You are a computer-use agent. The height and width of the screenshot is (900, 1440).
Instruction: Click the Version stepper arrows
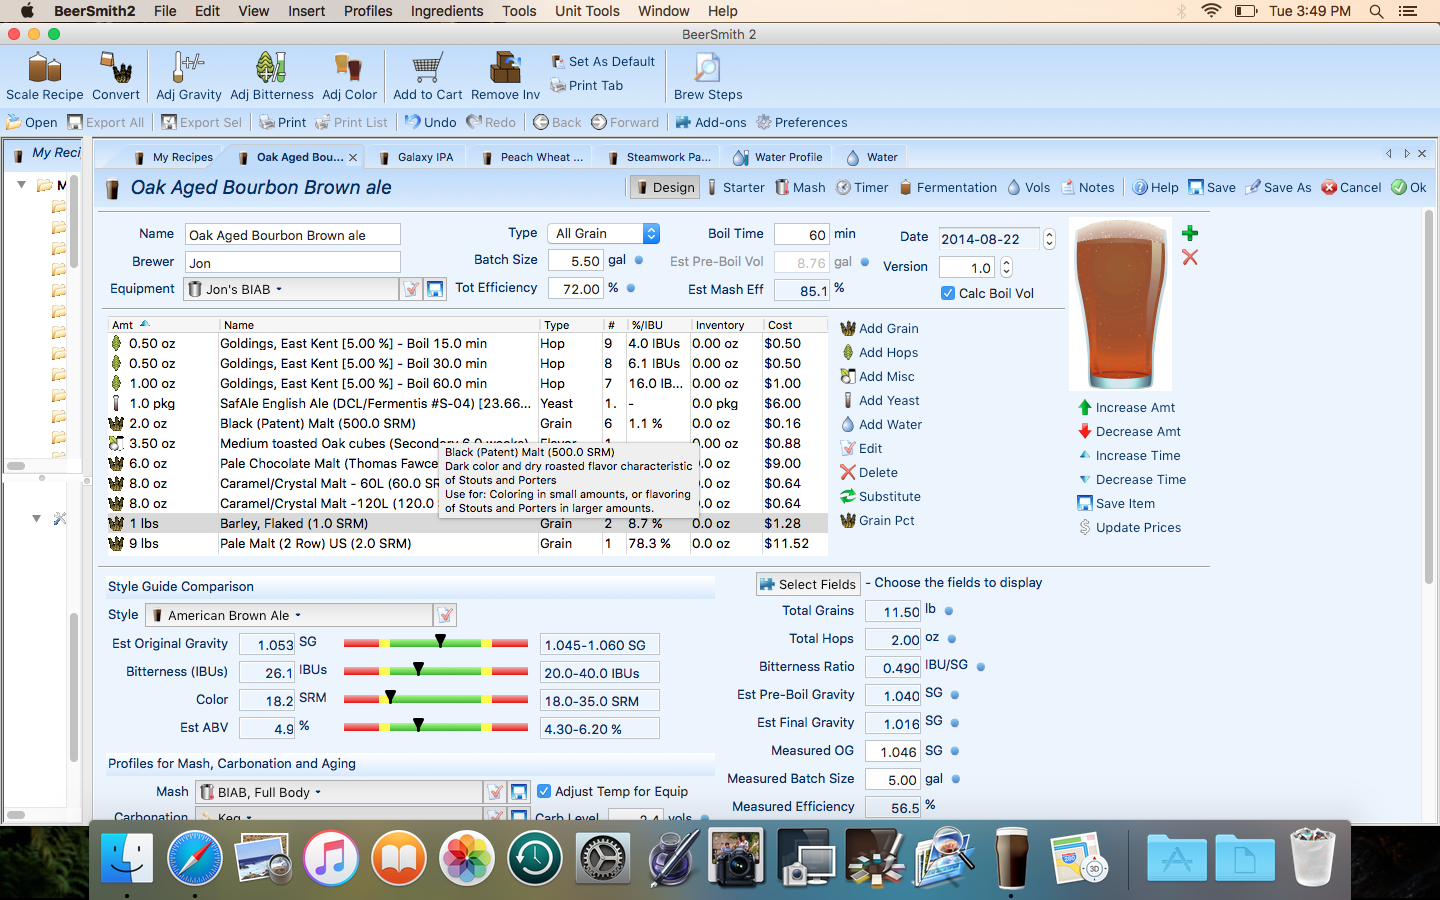pos(1006,267)
